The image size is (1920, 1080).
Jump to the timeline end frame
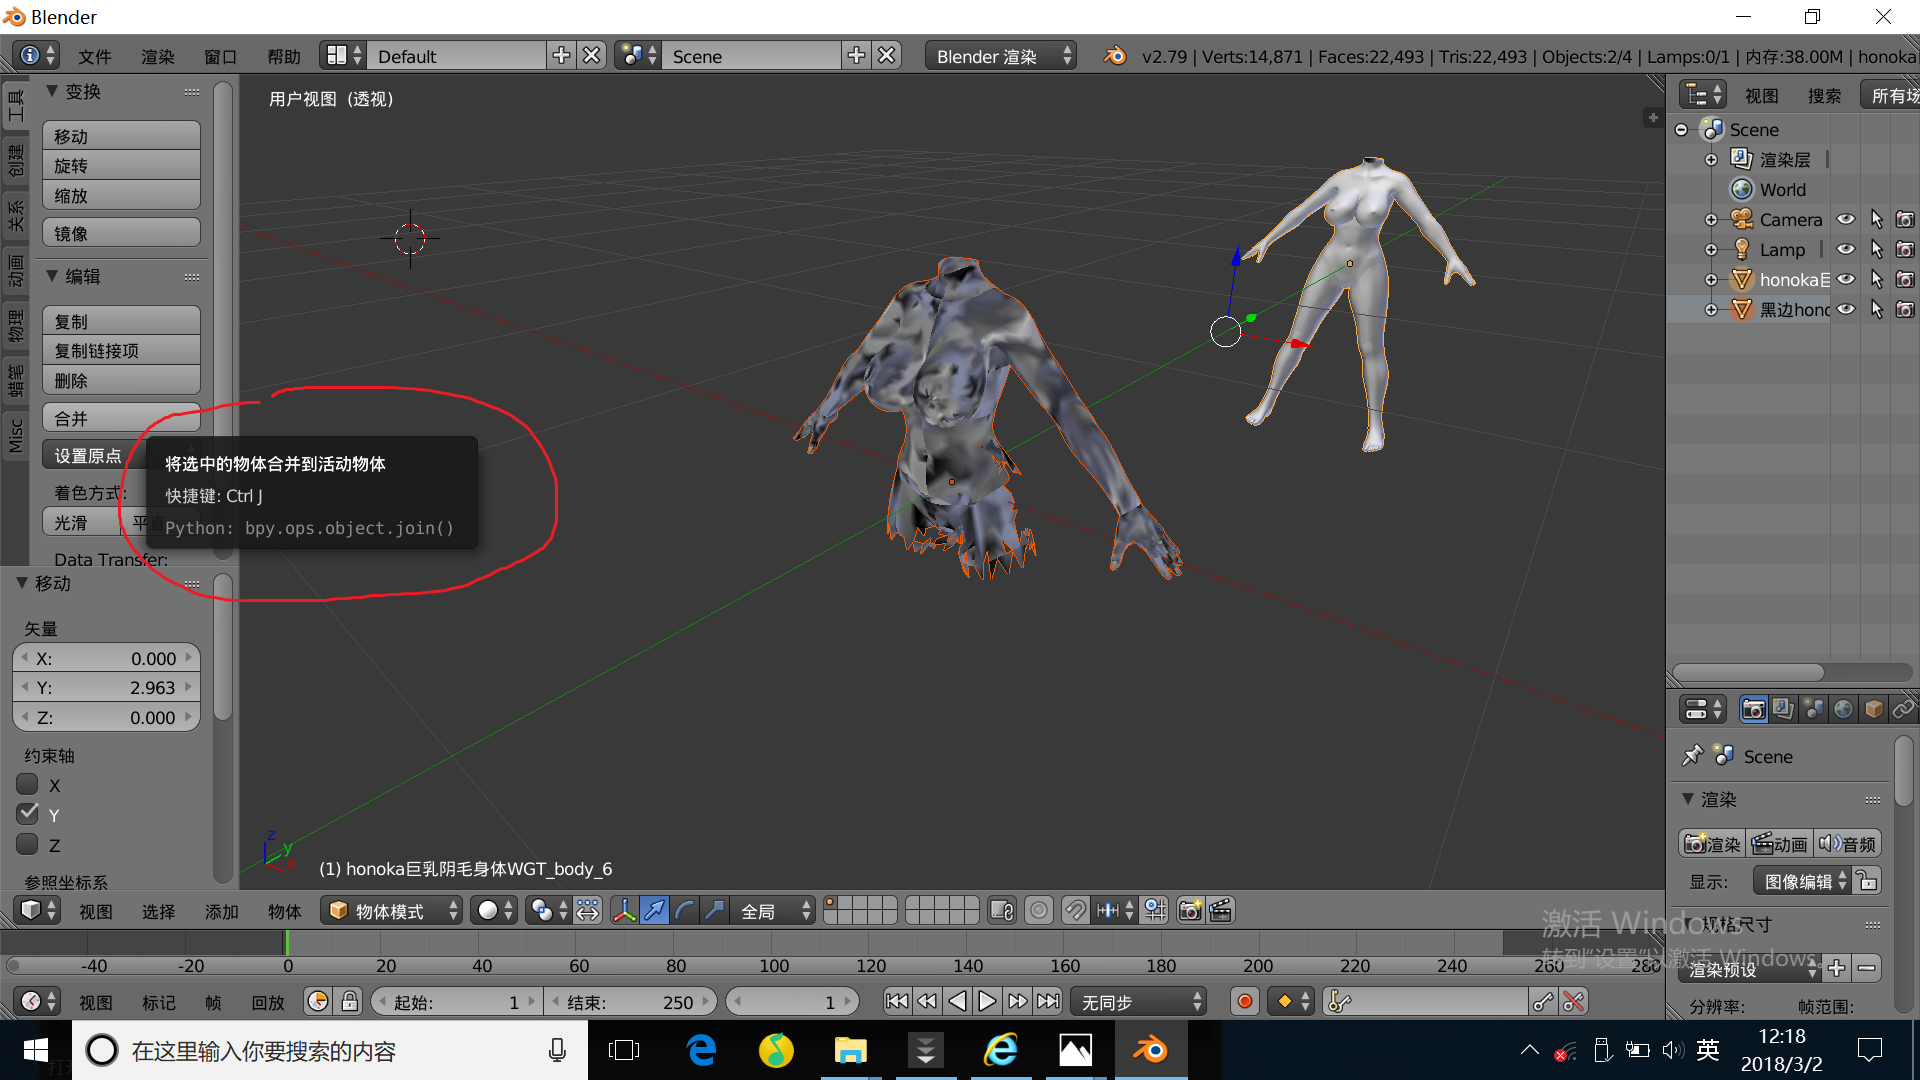pos(1048,1001)
